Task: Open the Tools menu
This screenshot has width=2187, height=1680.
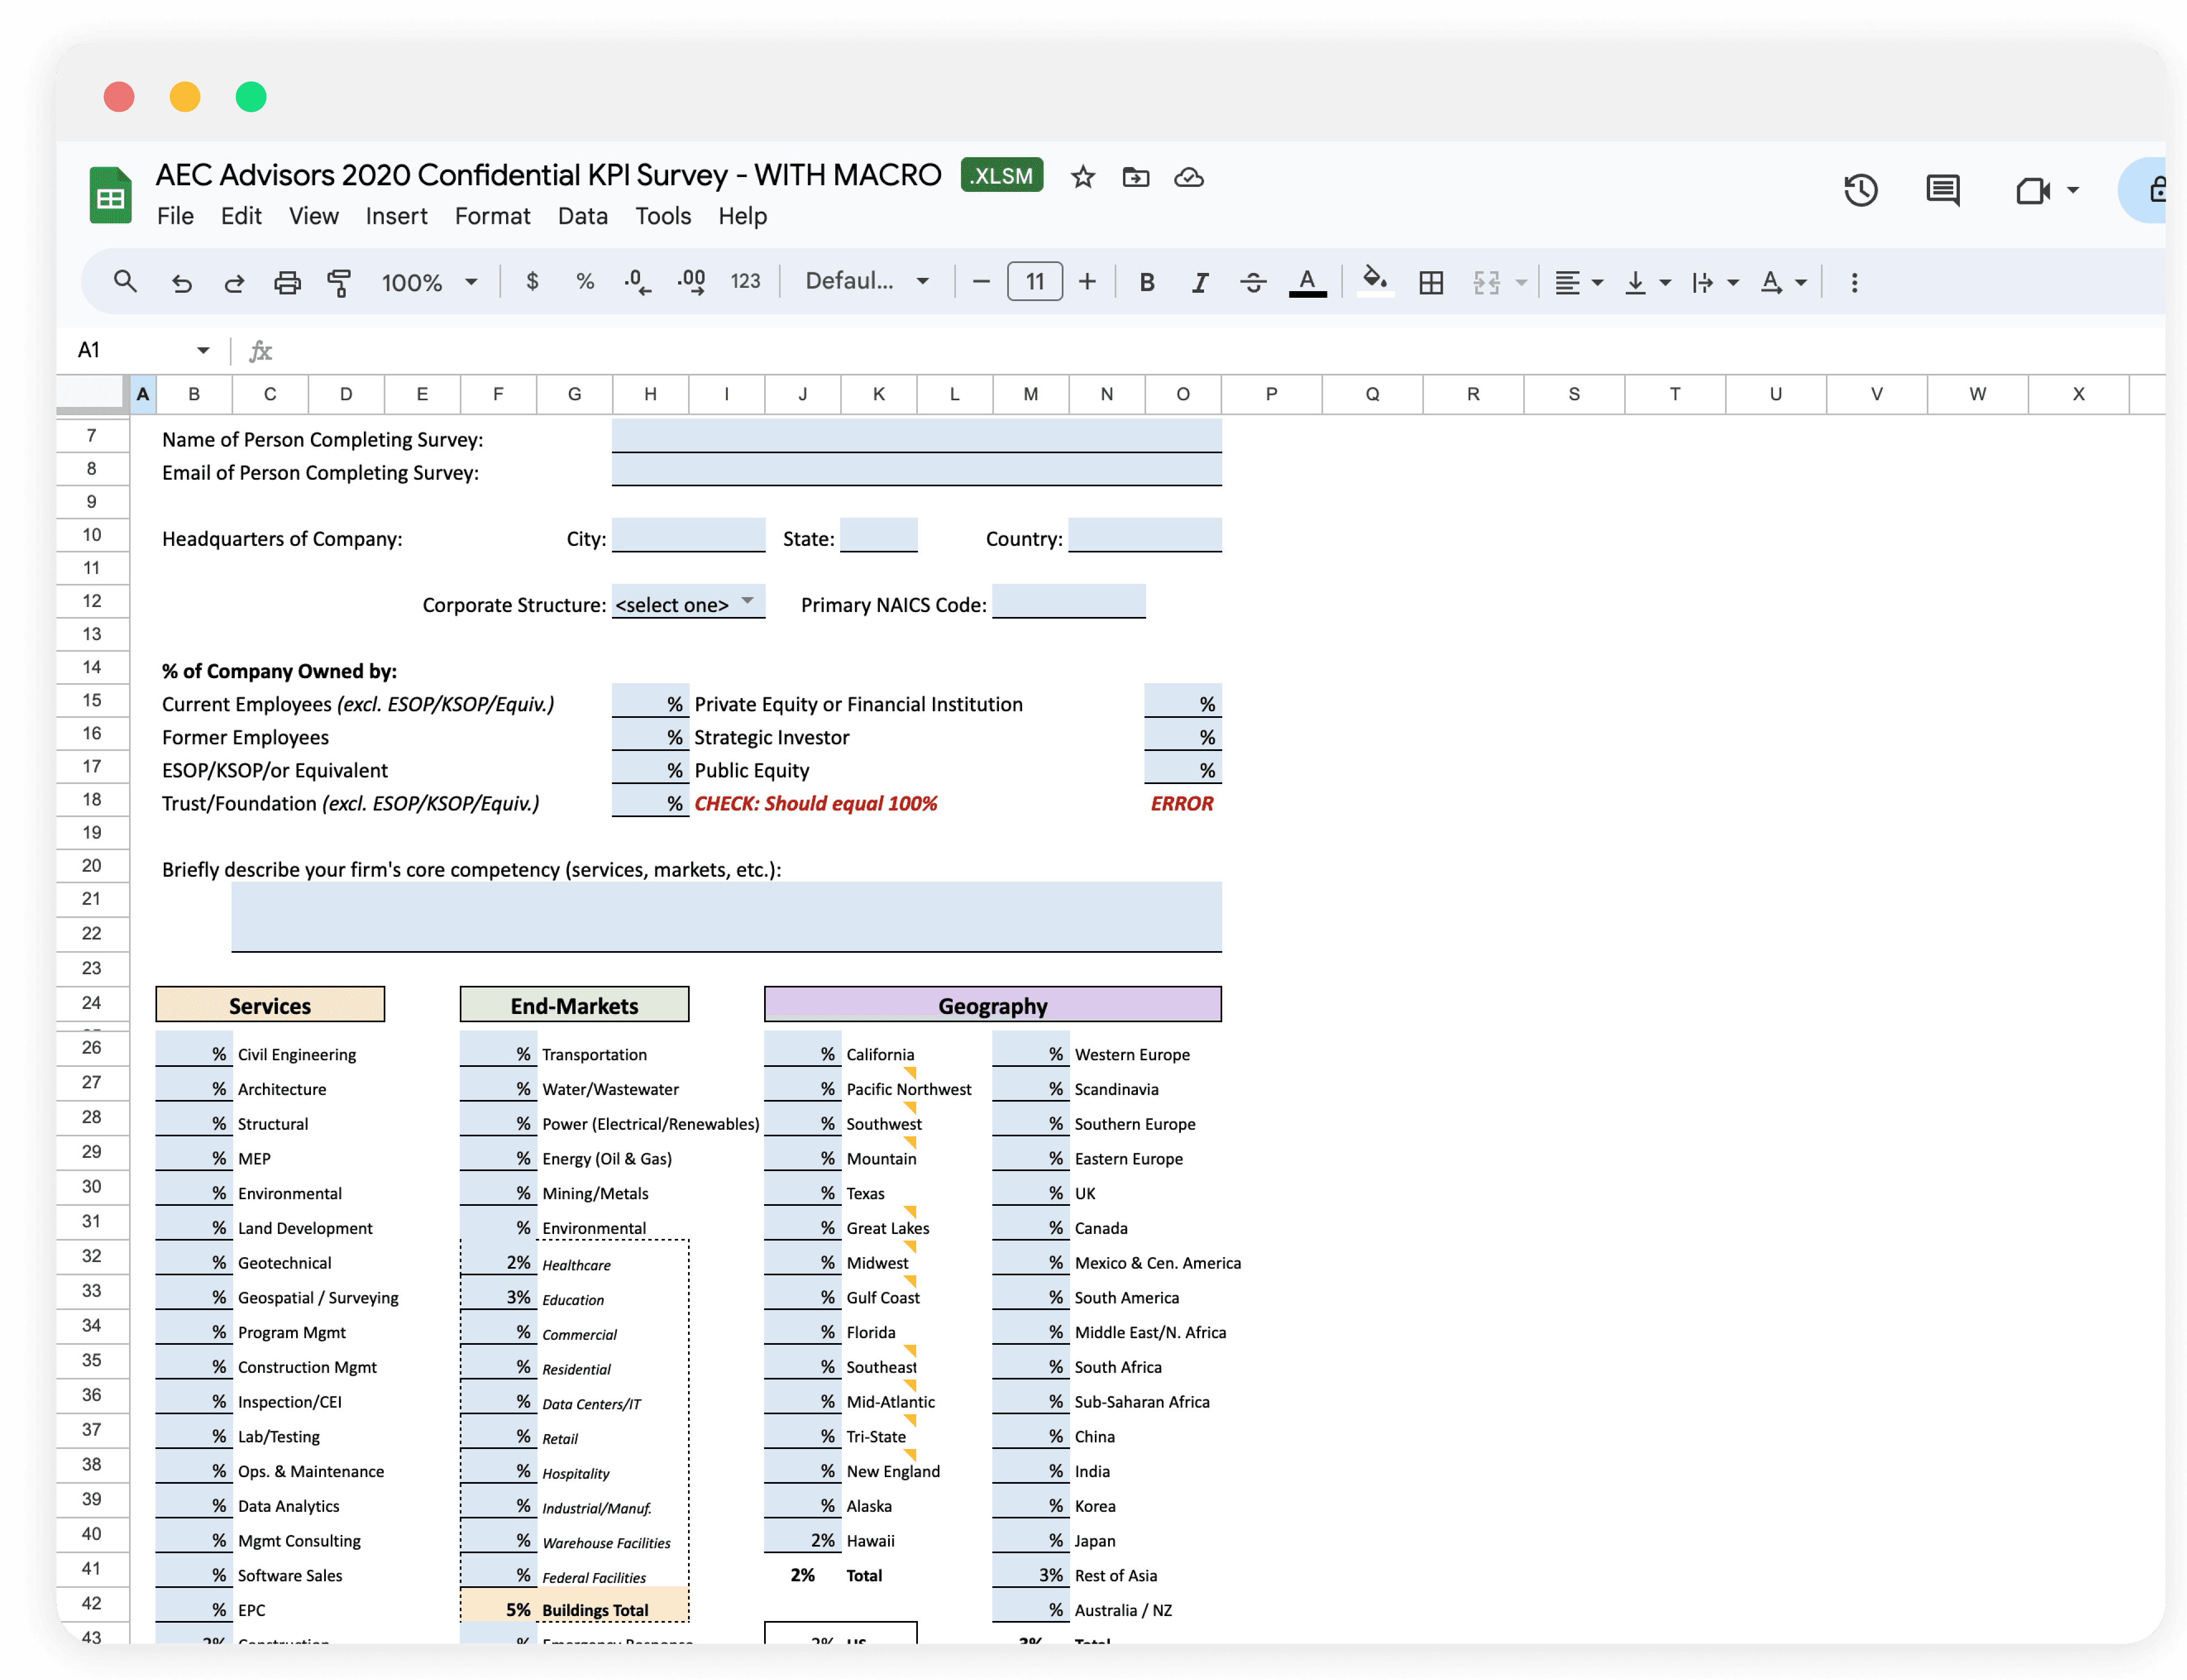Action: coord(663,216)
